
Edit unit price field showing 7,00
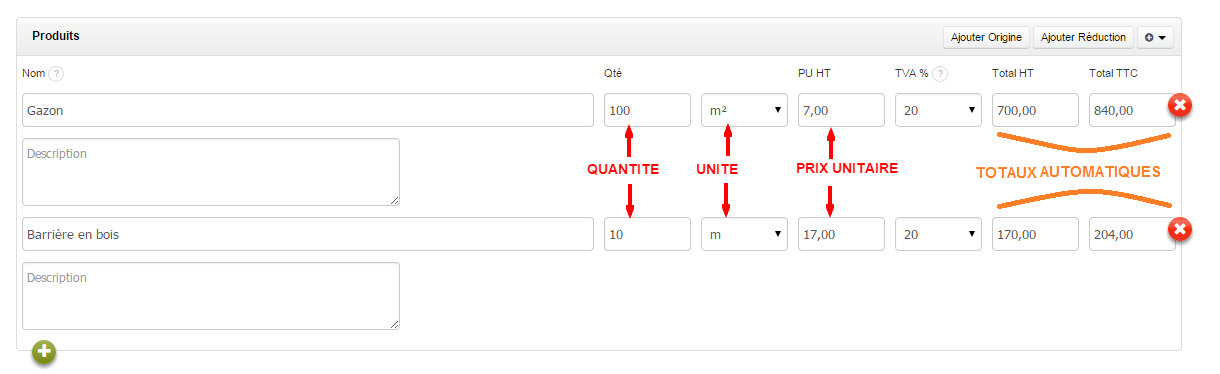click(x=841, y=110)
